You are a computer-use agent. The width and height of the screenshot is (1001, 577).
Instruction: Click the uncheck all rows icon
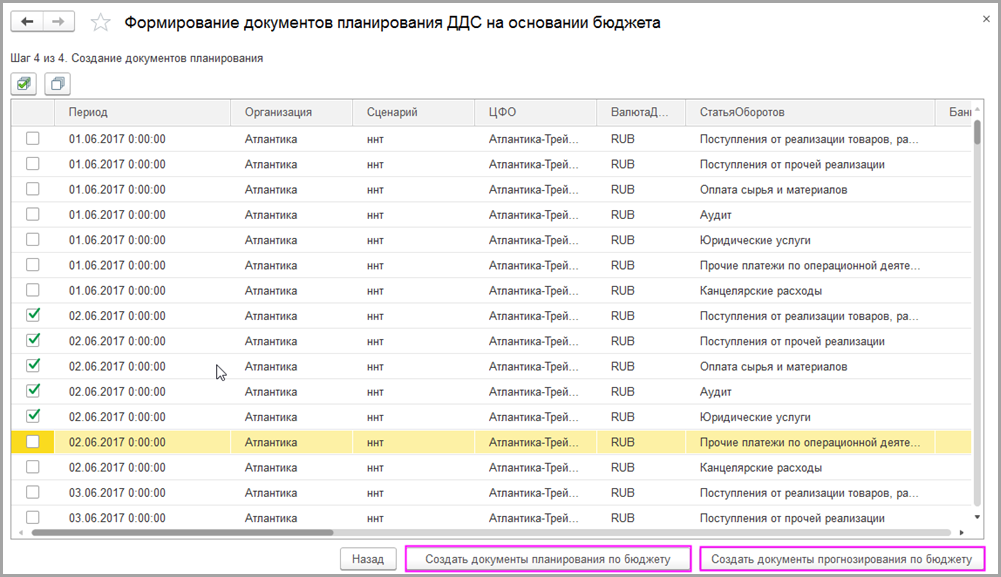tap(57, 84)
